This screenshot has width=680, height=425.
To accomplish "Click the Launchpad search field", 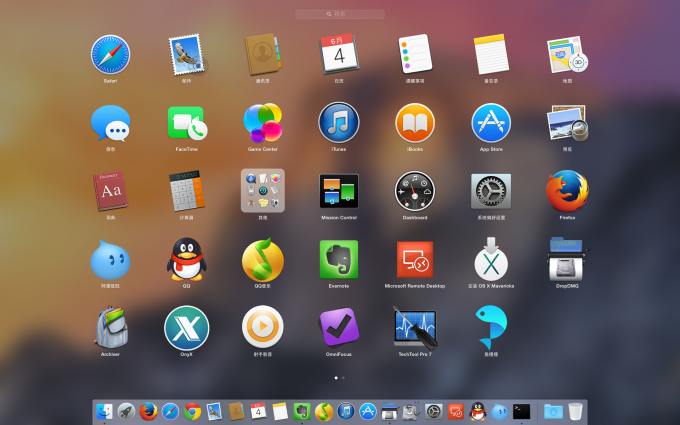I will coord(340,14).
